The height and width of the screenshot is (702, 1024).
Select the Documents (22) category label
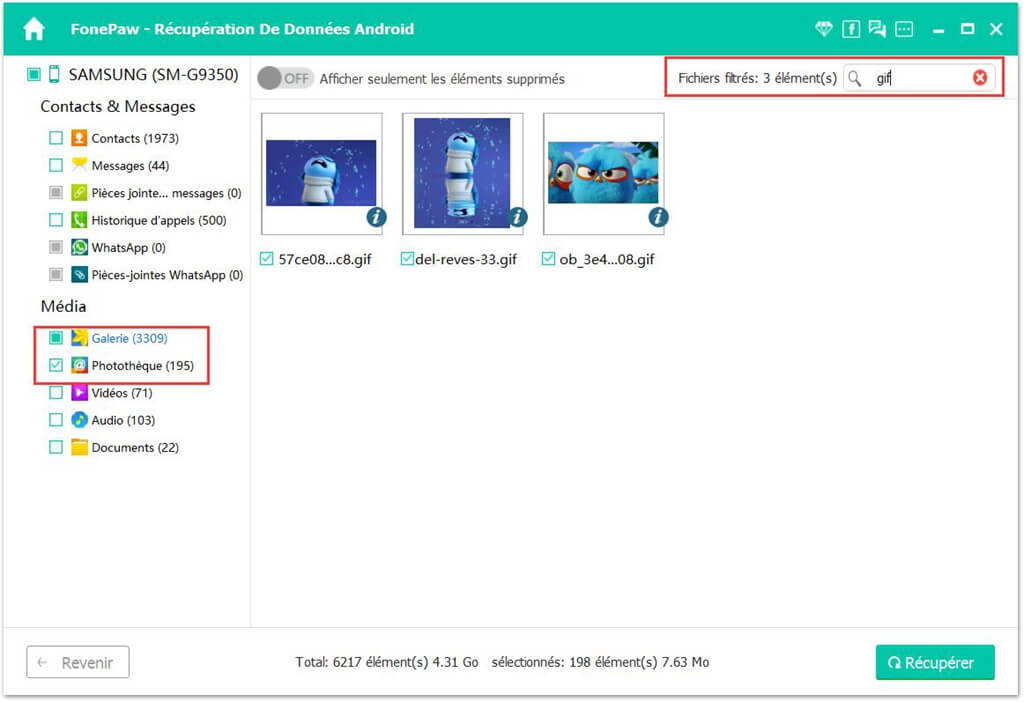(135, 448)
